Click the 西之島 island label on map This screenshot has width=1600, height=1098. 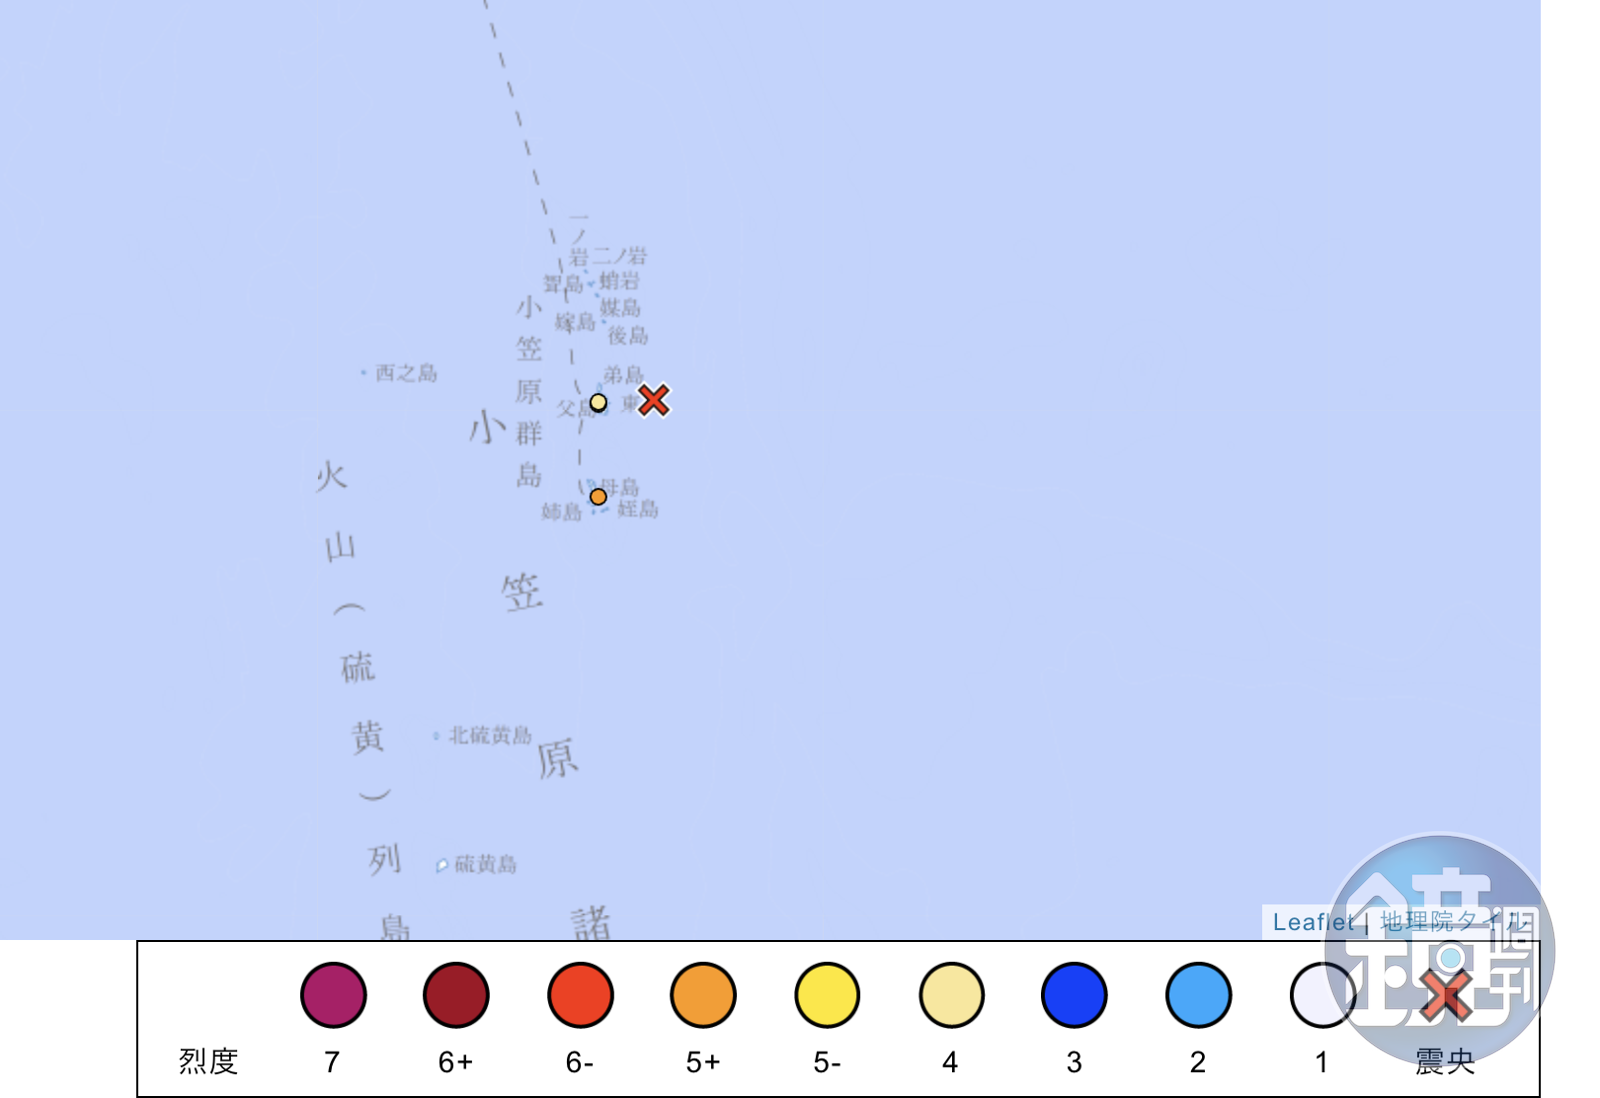pos(405,373)
